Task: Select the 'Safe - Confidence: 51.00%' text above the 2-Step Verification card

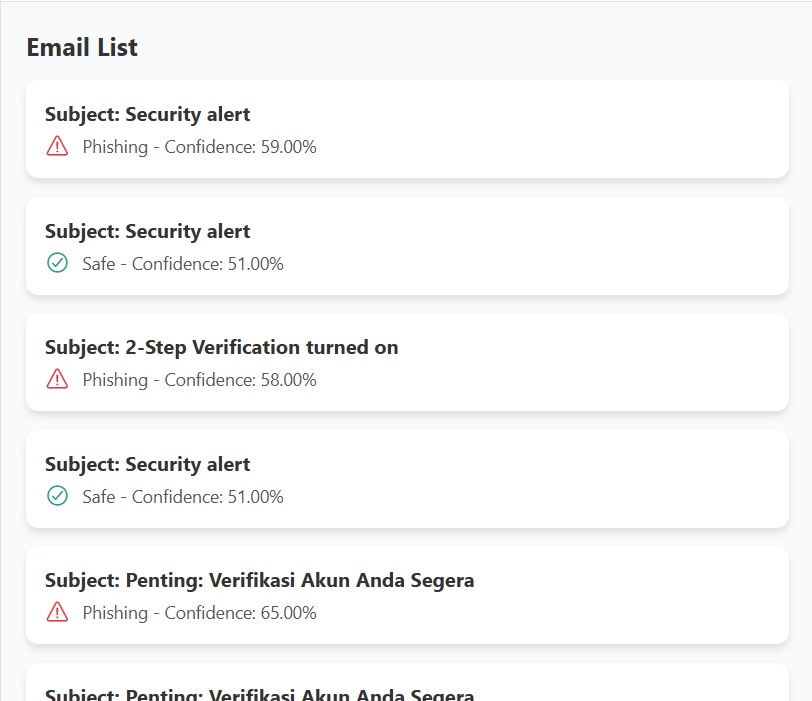Action: (183, 264)
